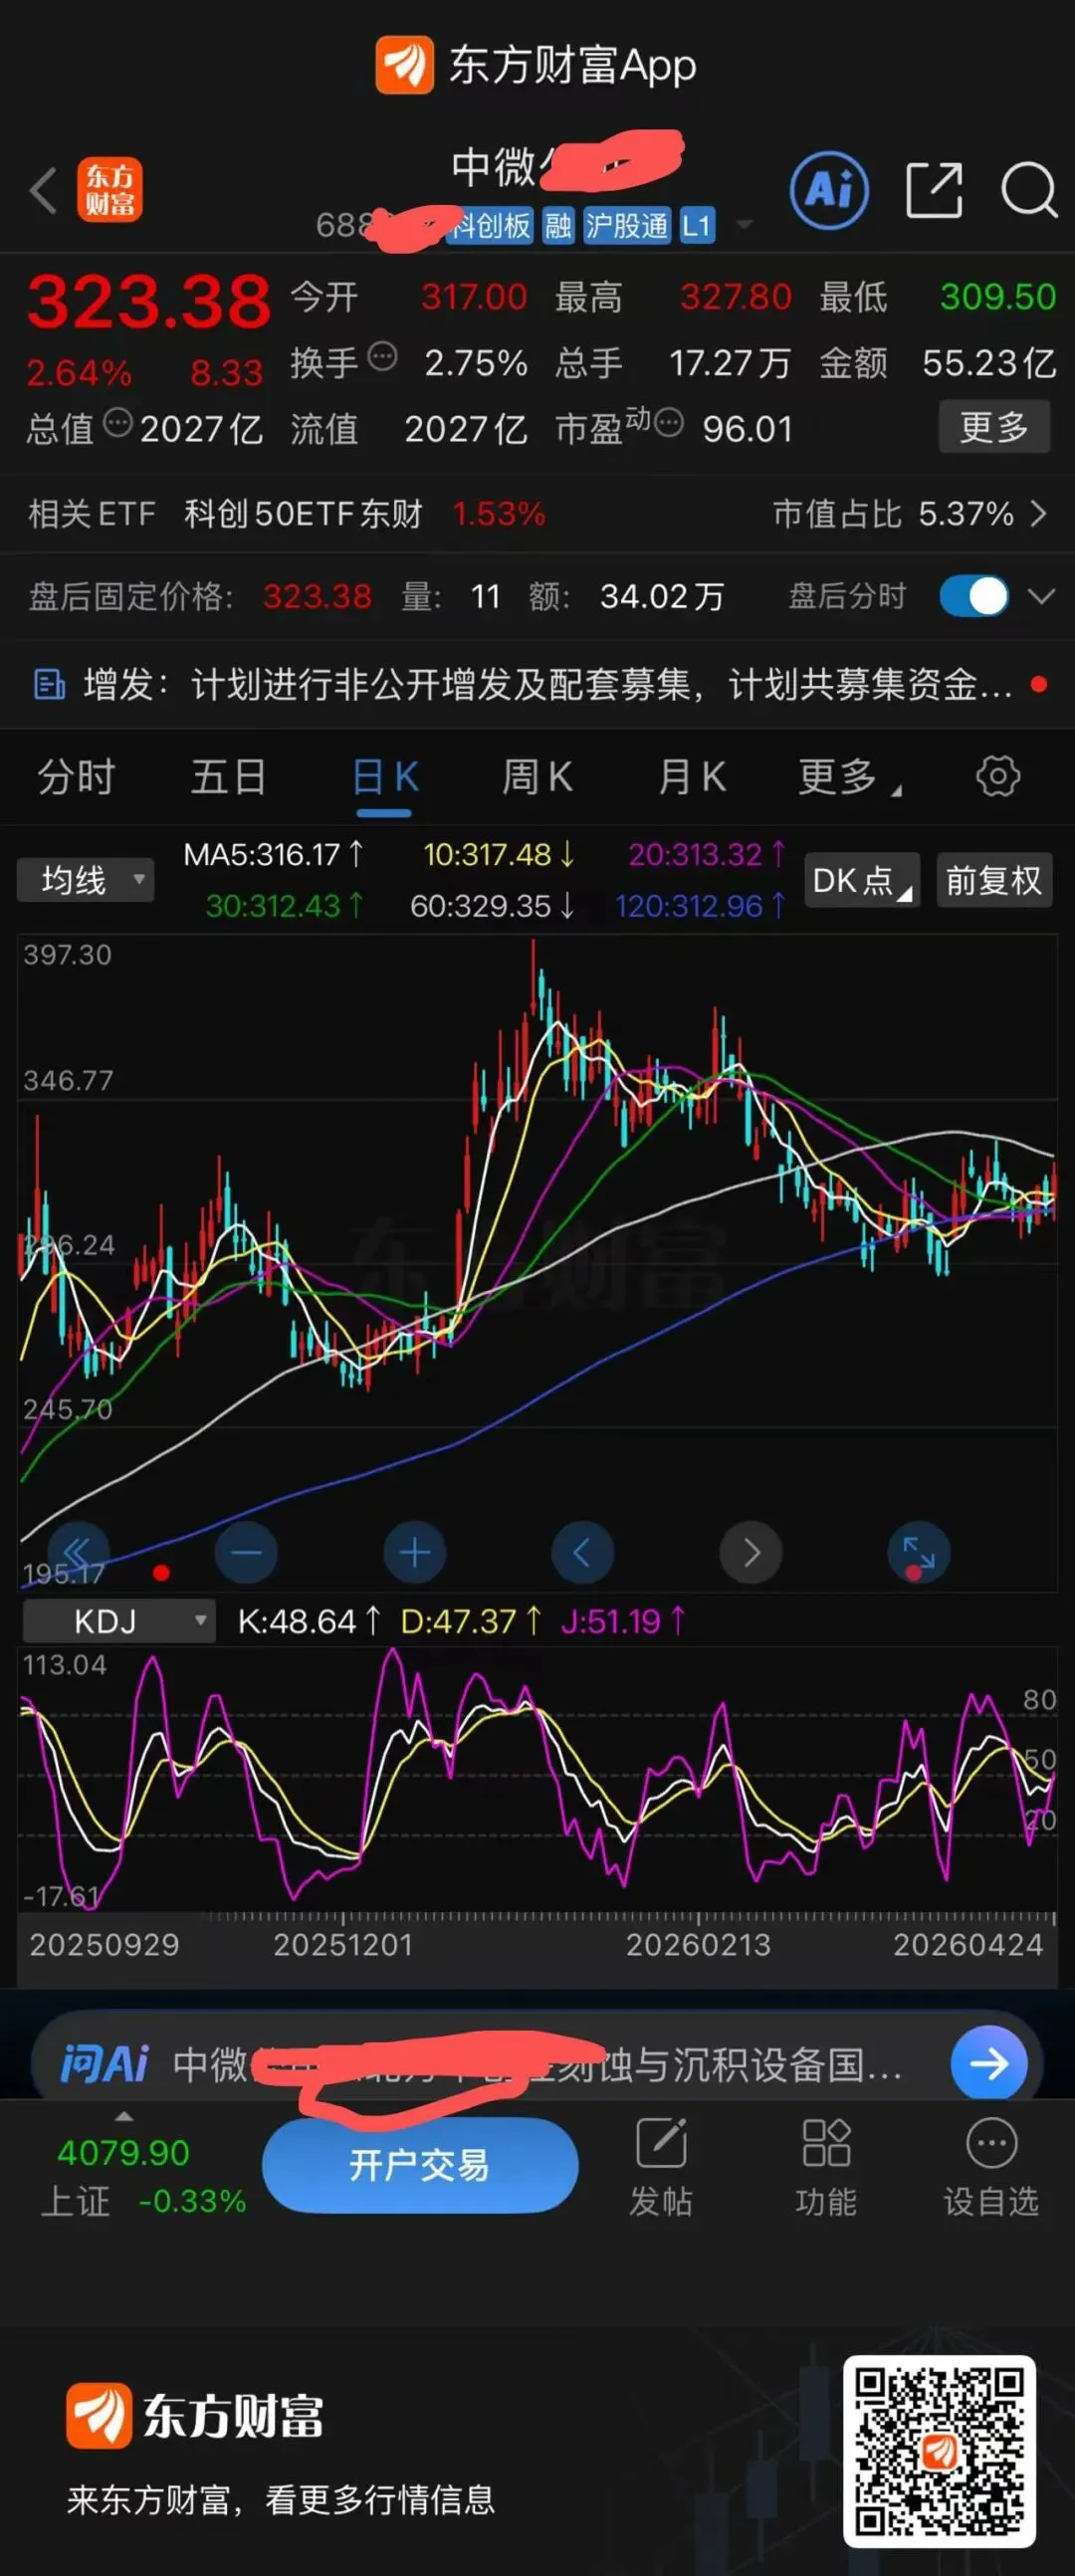Select the 日K tab

pyautogui.click(x=385, y=776)
